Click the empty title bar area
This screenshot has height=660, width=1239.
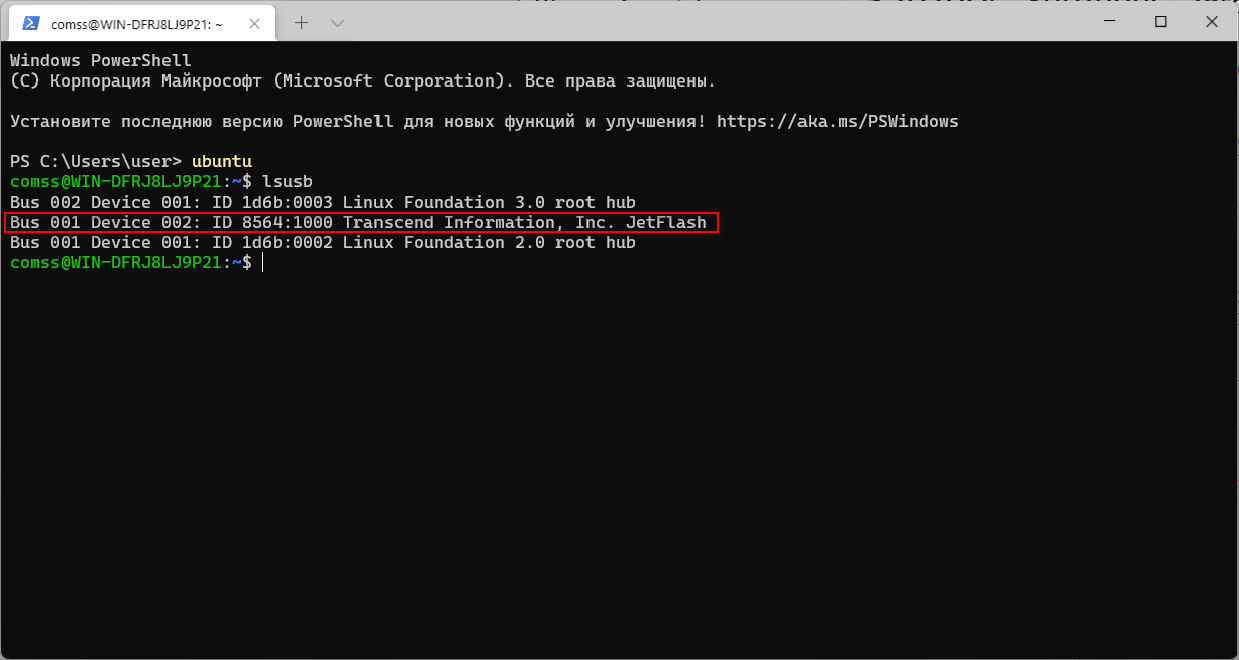point(700,22)
